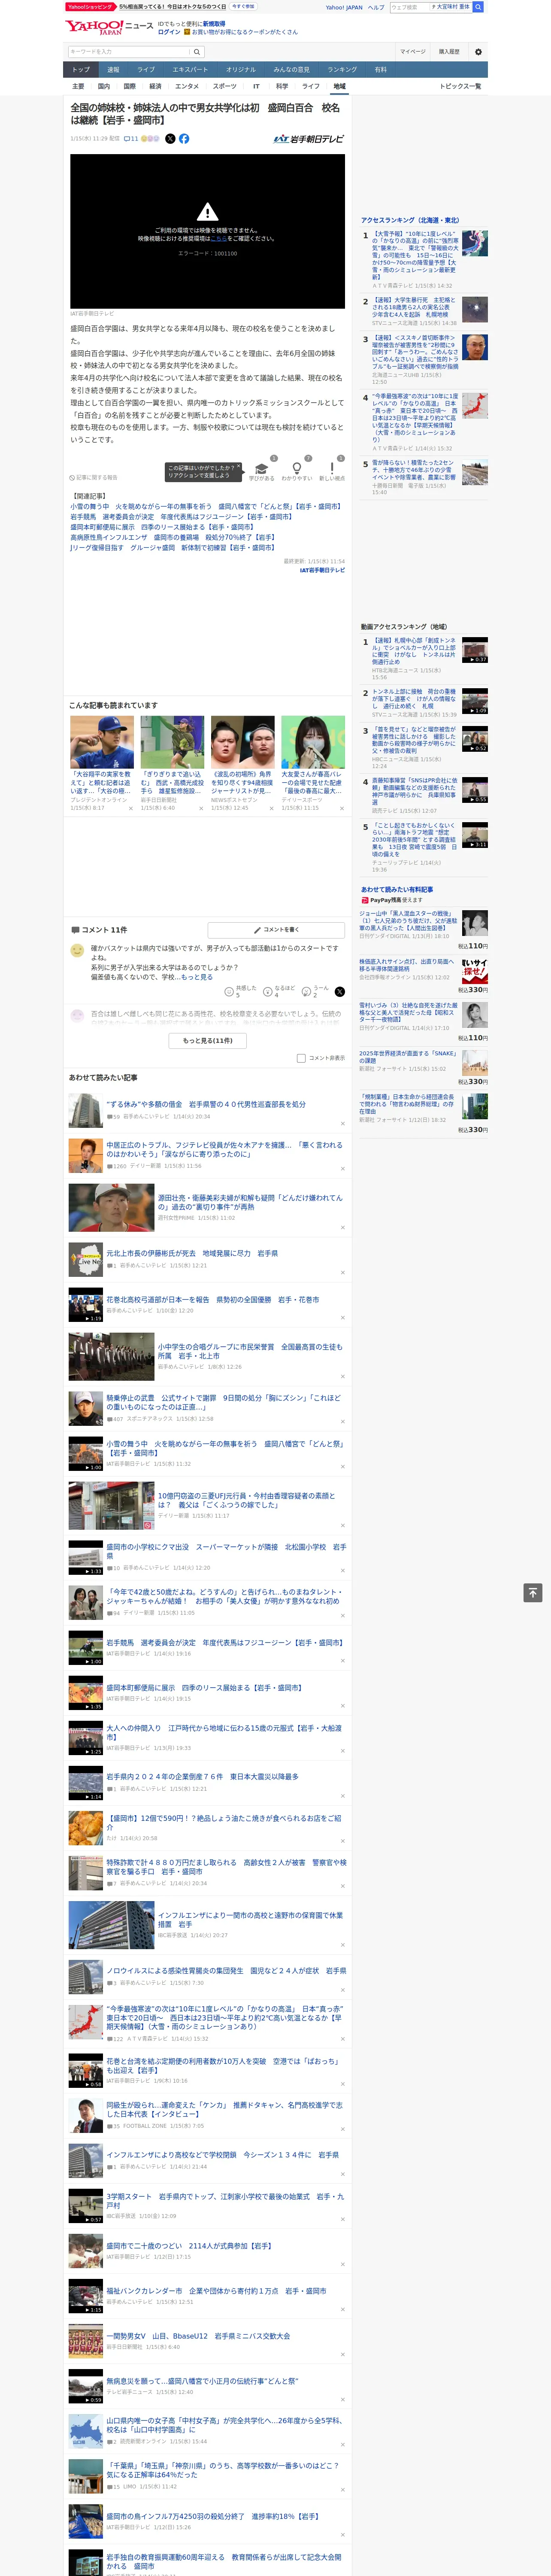Open the comment count icon showing 11
Screen dimensions: 551x2576
[131, 139]
